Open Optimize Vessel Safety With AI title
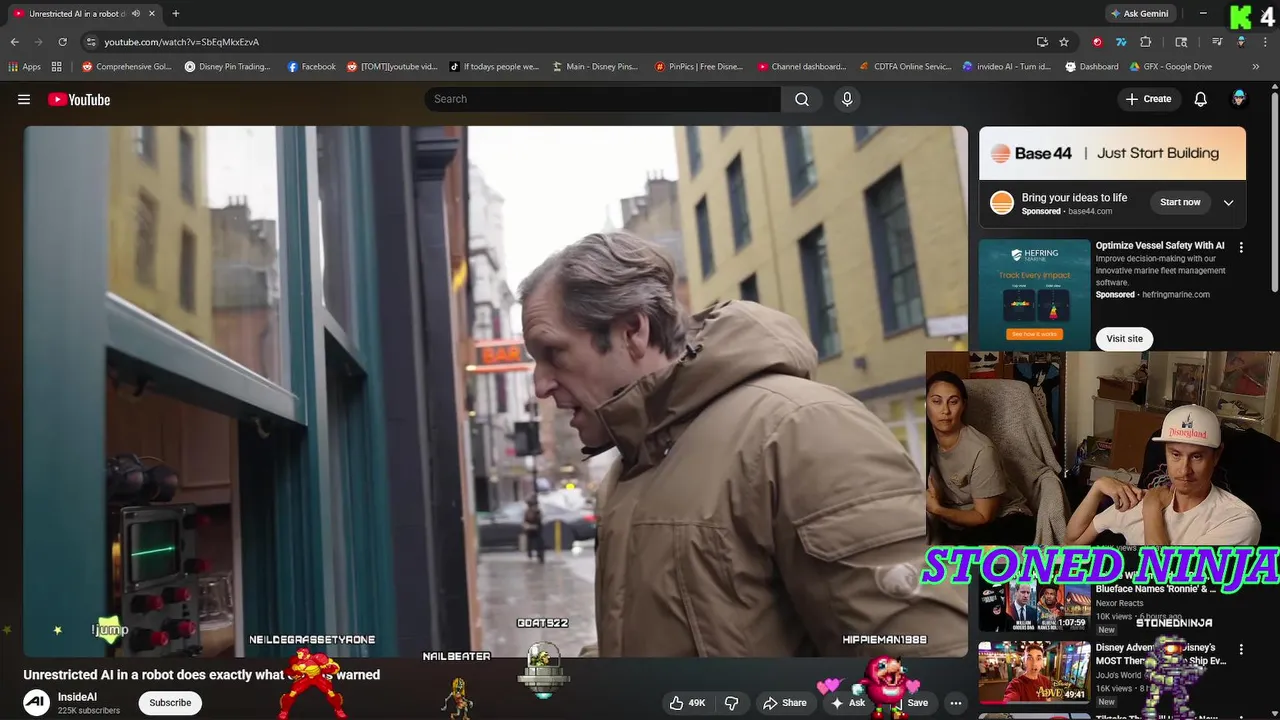The width and height of the screenshot is (1280, 720). [x=1160, y=246]
